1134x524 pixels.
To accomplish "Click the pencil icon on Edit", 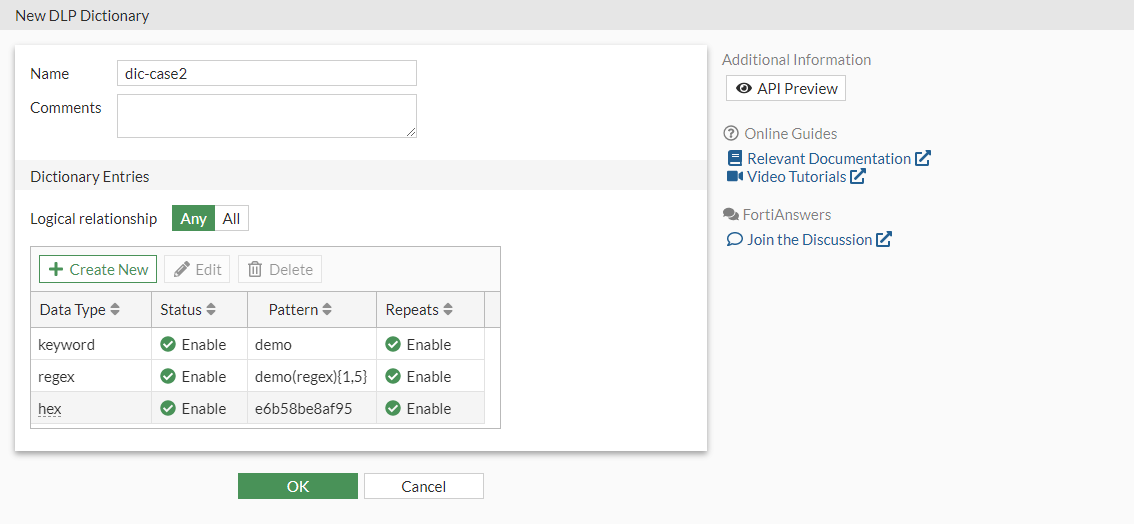I will [x=182, y=270].
